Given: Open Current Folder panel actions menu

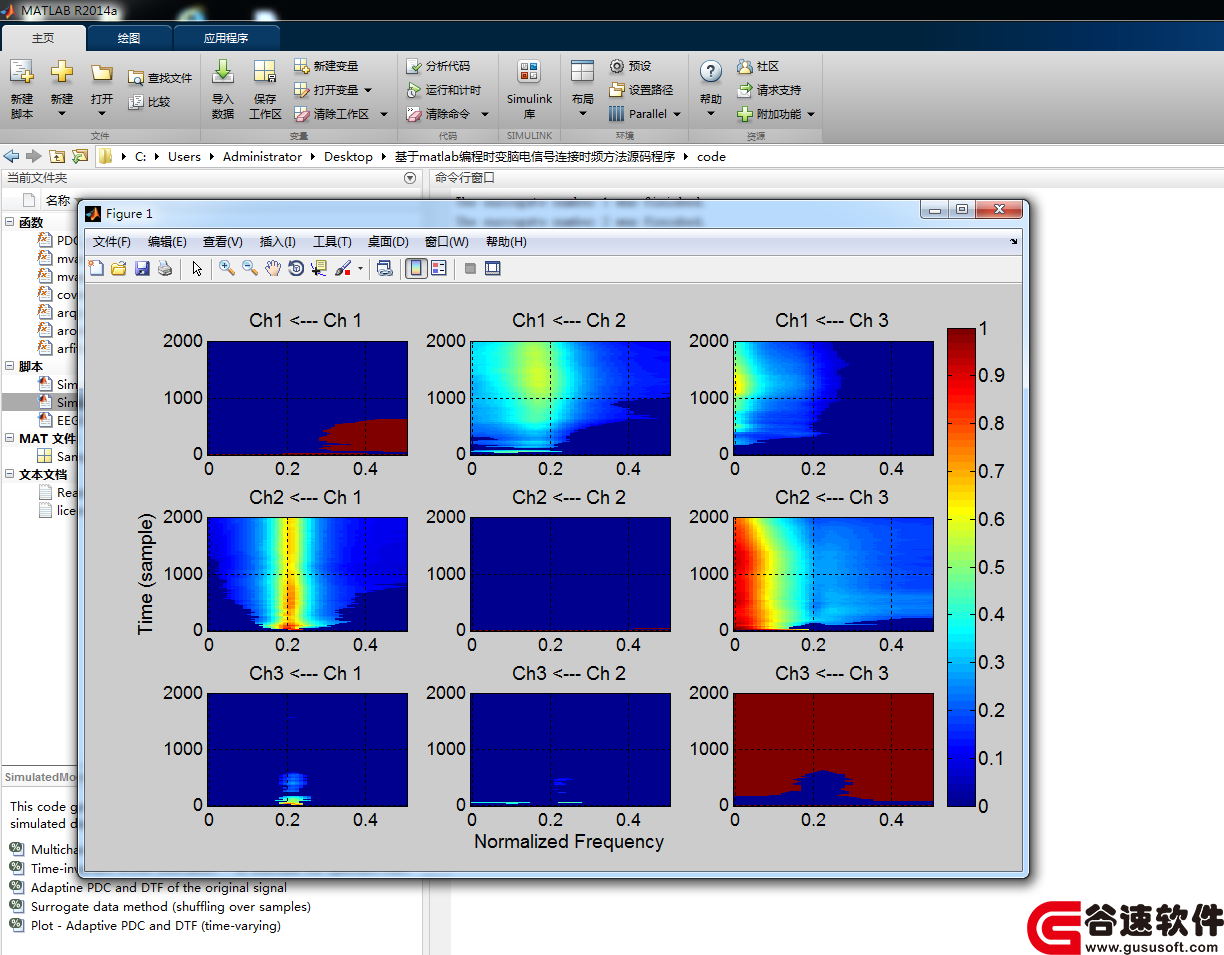Looking at the screenshot, I should 409,178.
